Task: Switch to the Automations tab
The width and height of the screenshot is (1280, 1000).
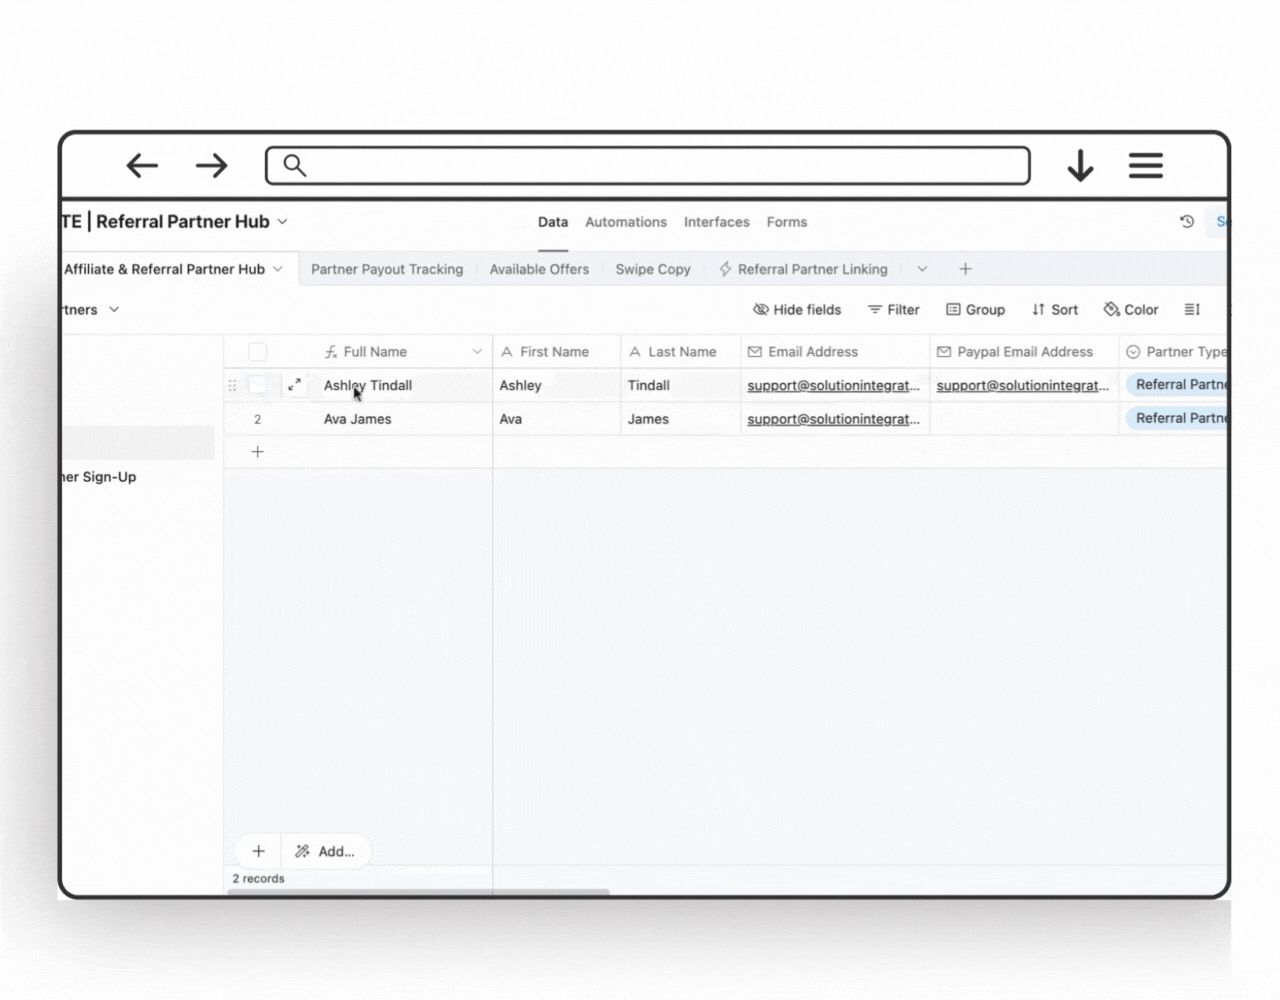Action: tap(625, 222)
